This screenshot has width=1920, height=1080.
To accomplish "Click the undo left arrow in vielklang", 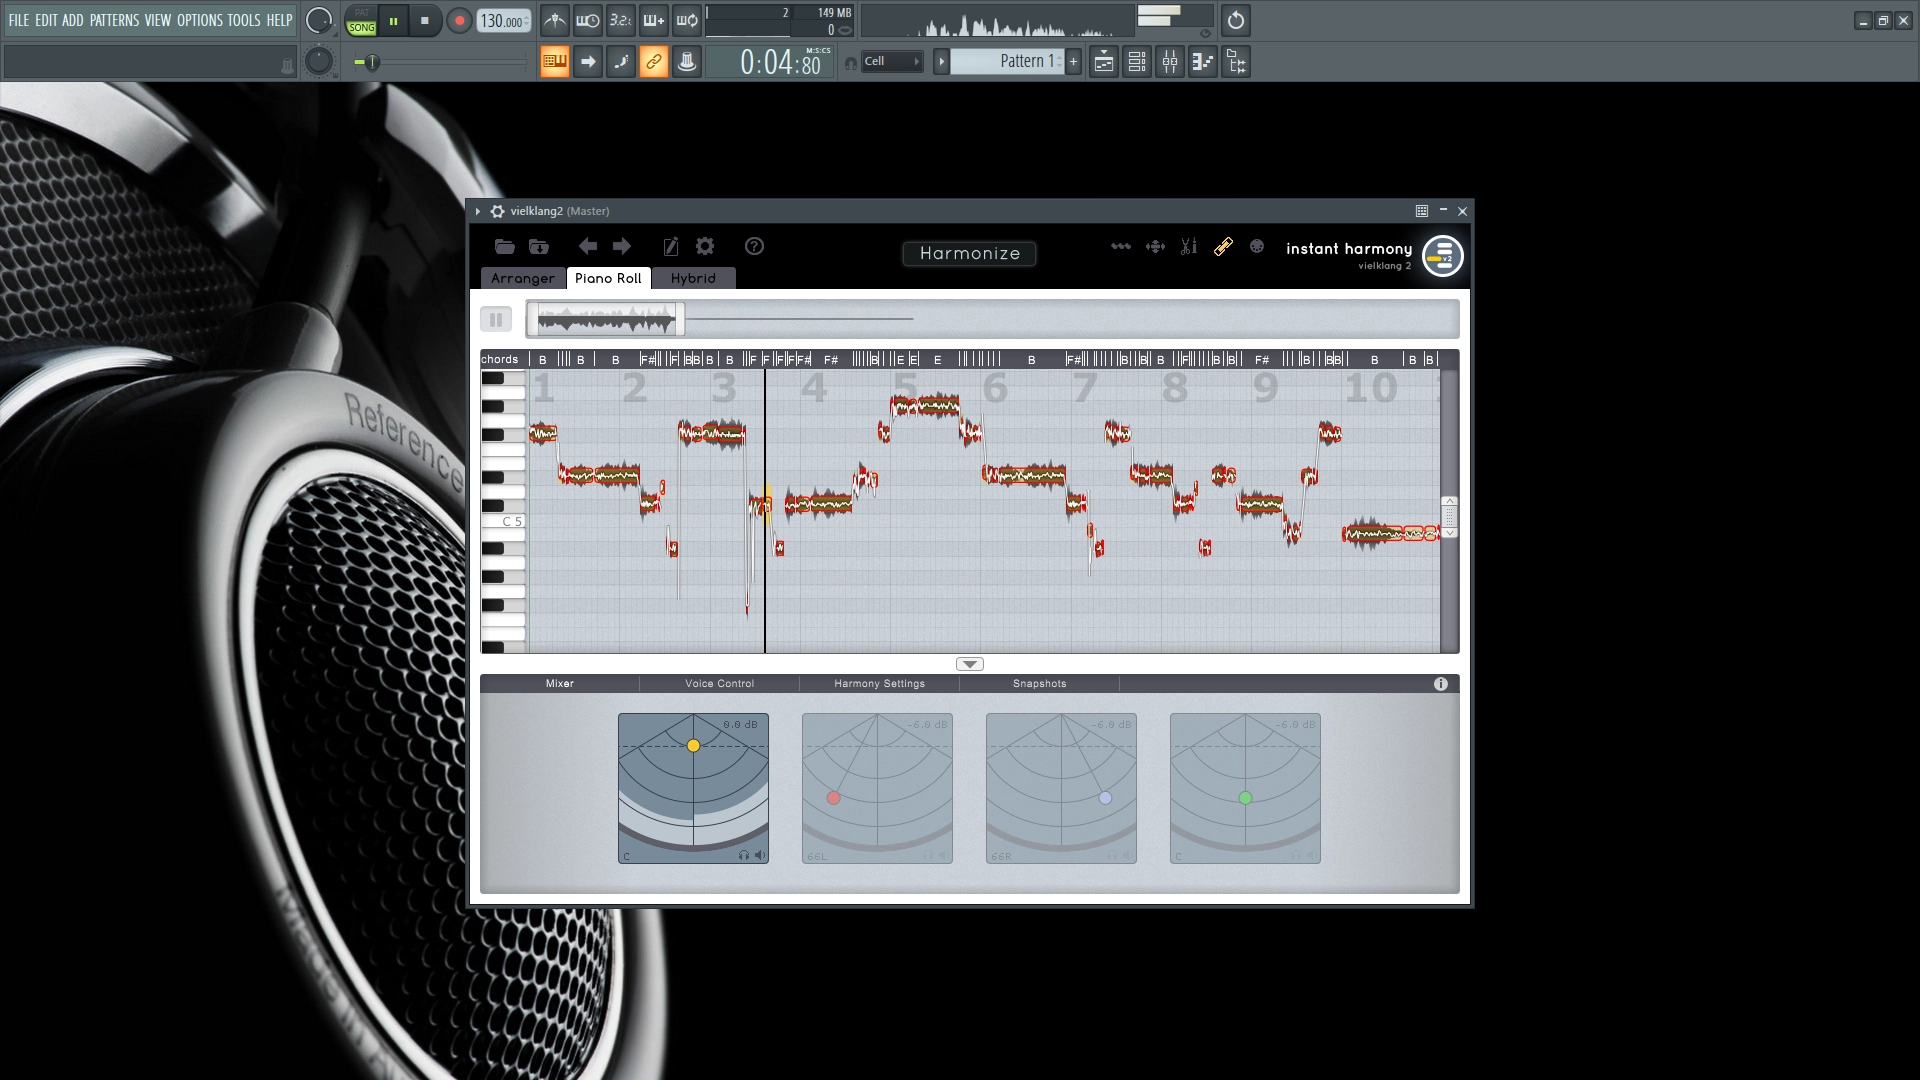I will coord(588,246).
